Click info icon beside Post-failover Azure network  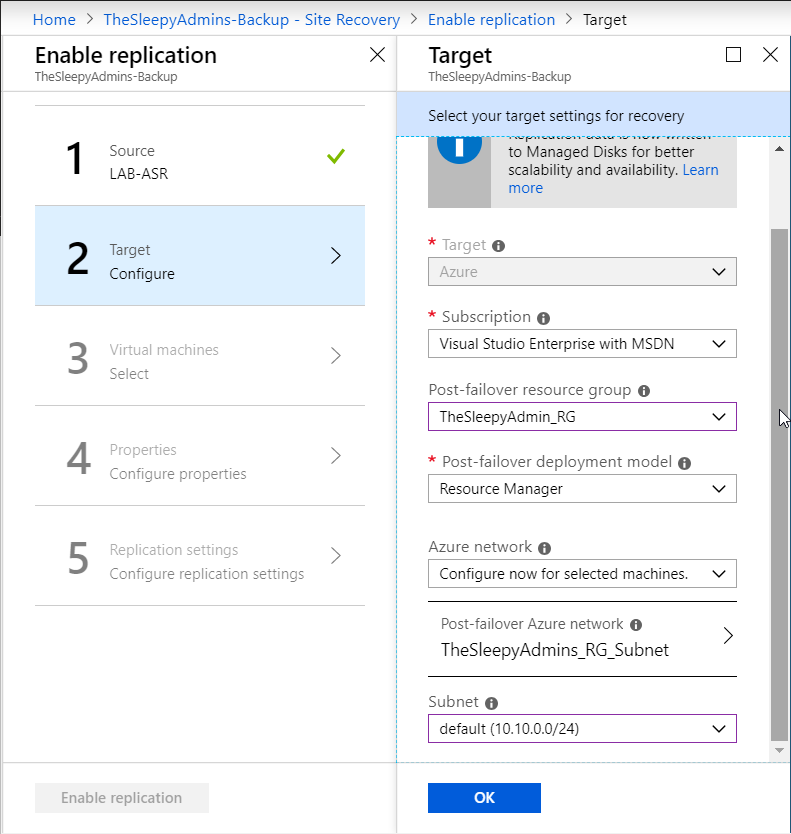(636, 625)
